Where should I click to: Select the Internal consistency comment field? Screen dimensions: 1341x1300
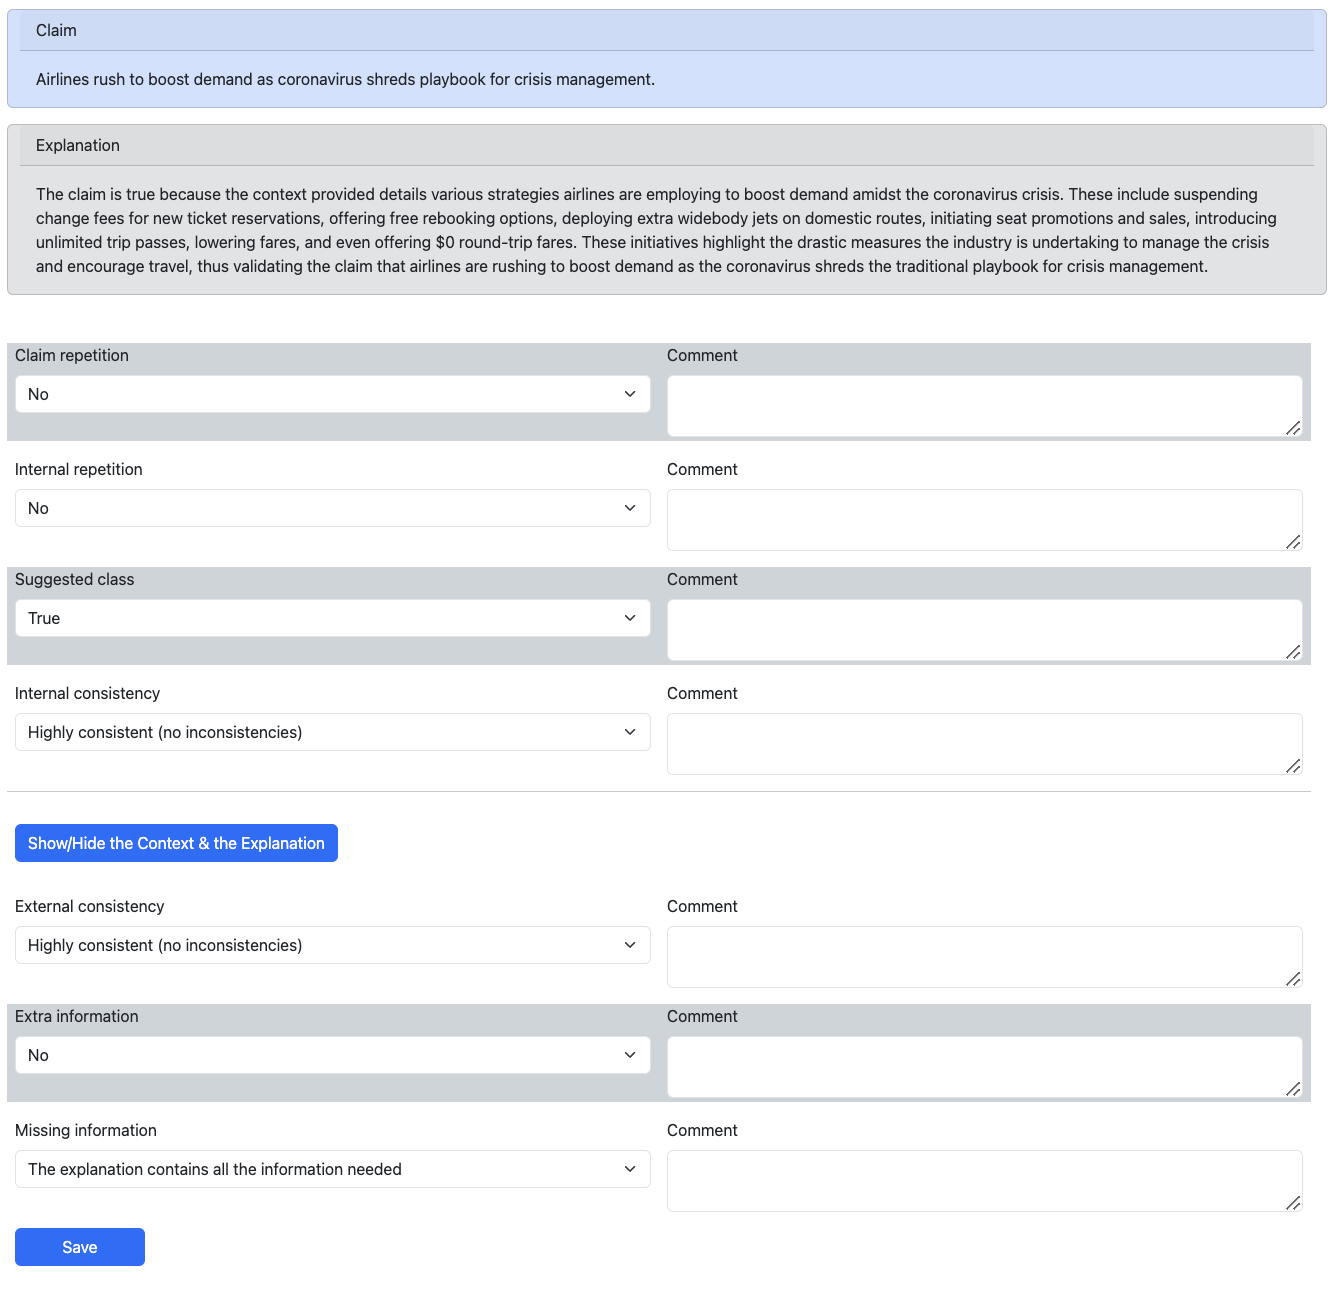[x=984, y=744]
